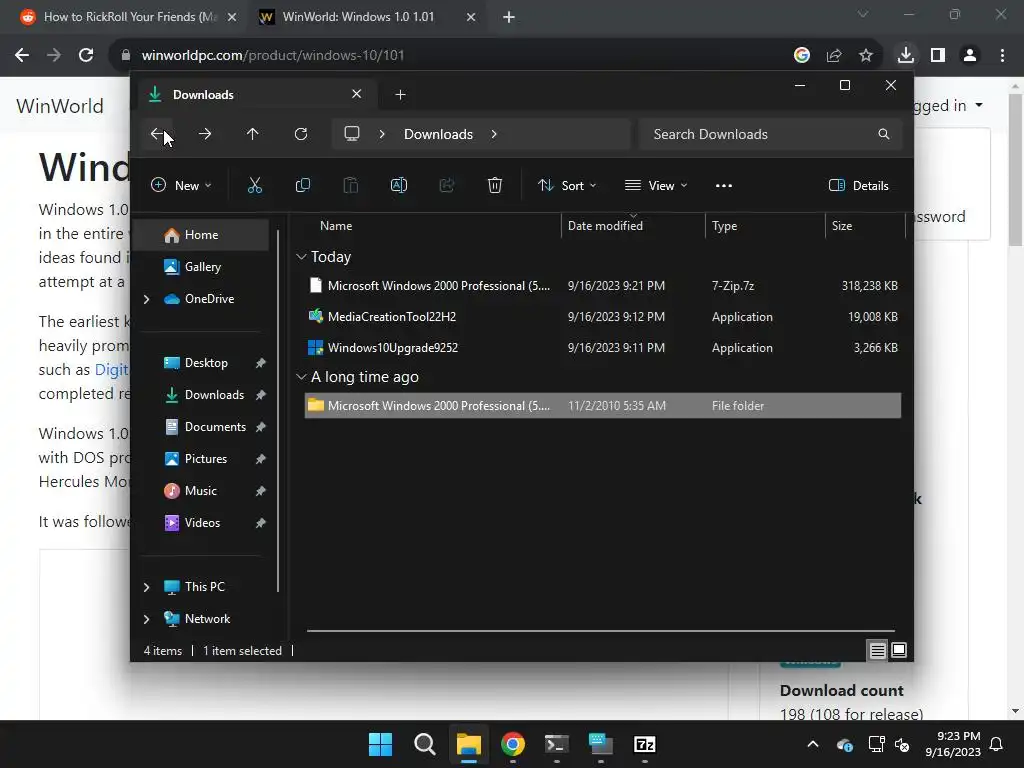This screenshot has height=768, width=1024.
Task: Open Chrome downloads icon
Action: [906, 56]
